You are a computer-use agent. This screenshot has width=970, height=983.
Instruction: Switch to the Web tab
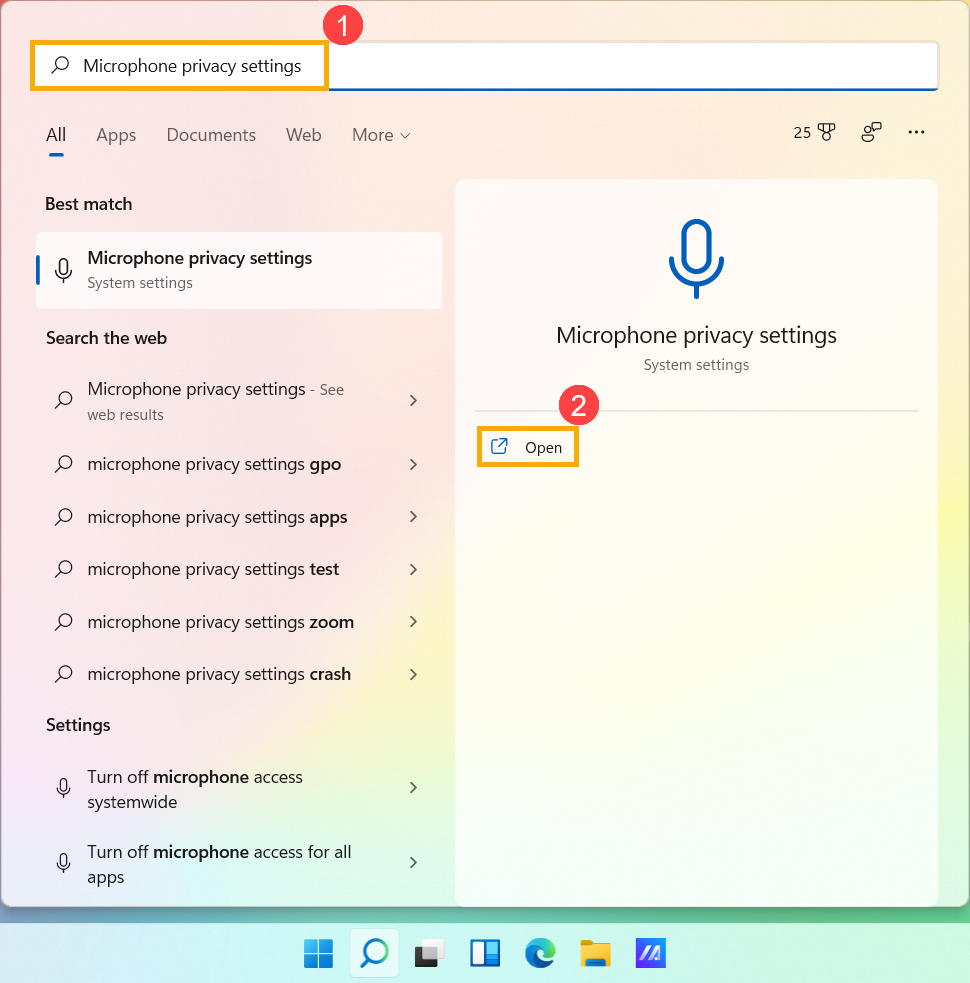tap(303, 135)
